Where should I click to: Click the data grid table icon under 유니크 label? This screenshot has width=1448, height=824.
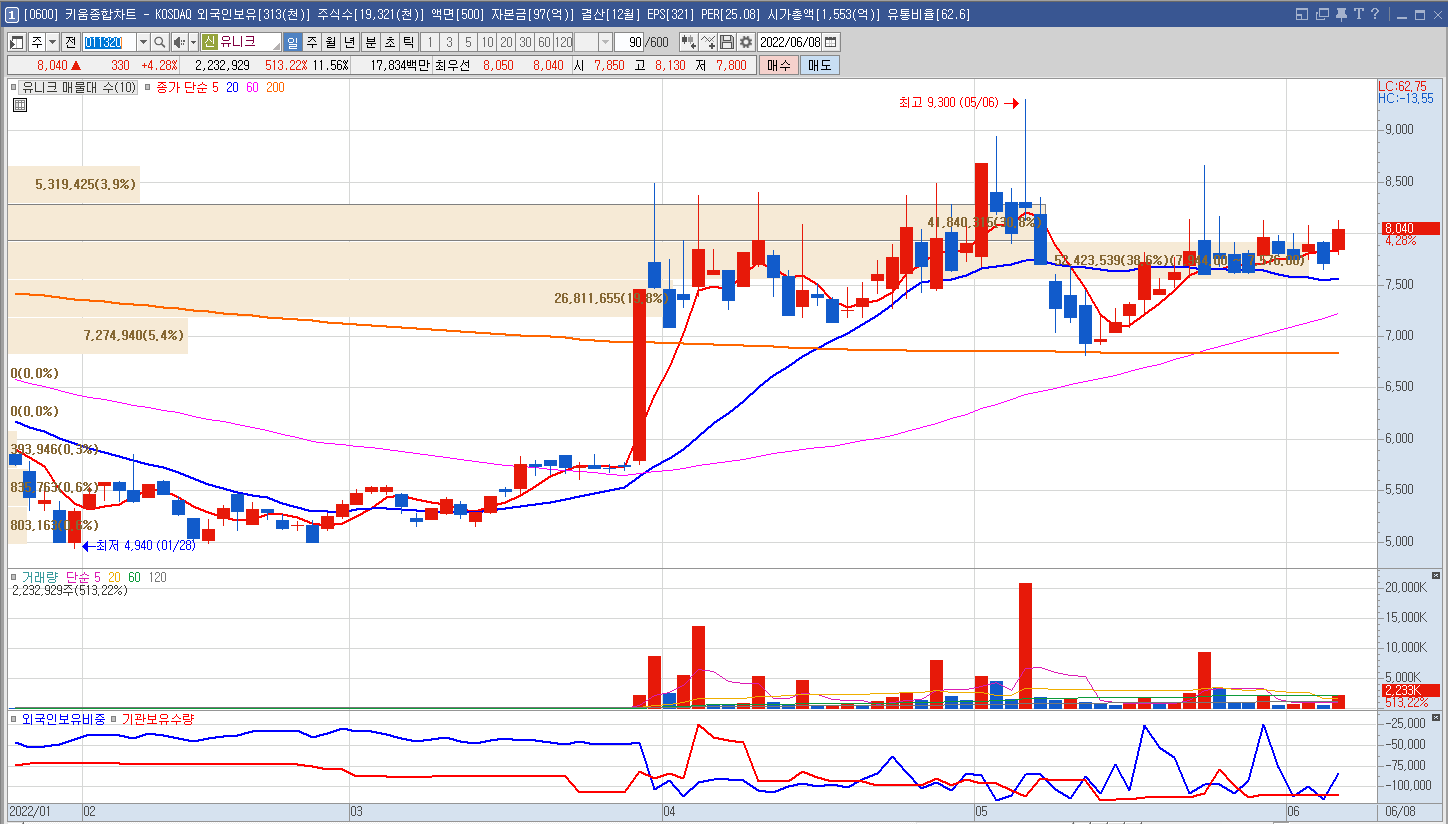coord(19,104)
